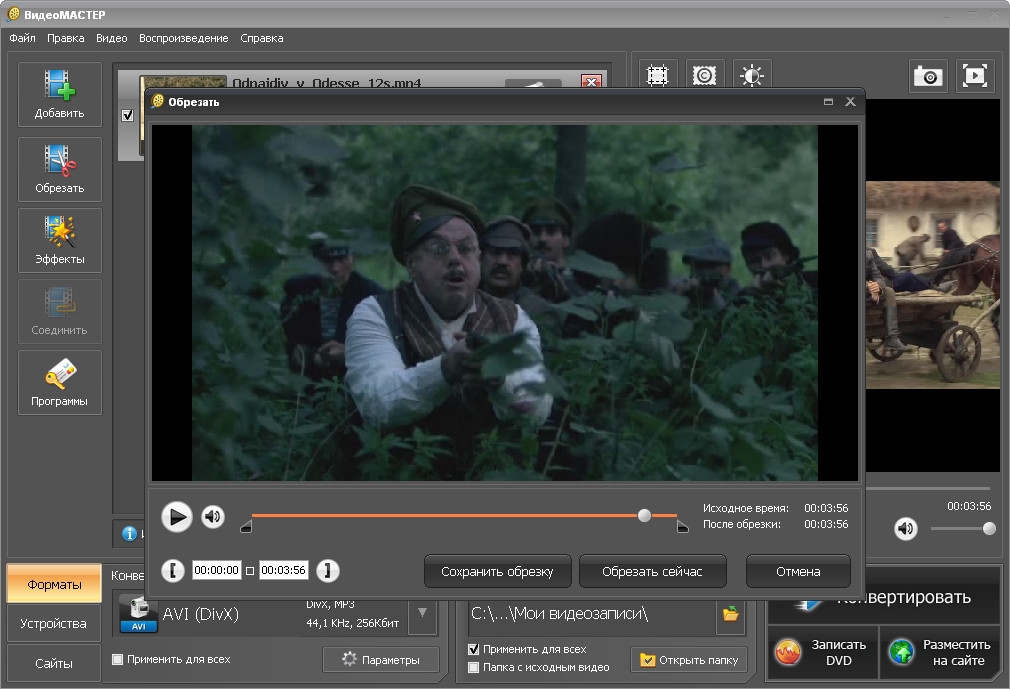Browse for output folder with folder icon
Screen dimensions: 1010x689
coord(731,613)
